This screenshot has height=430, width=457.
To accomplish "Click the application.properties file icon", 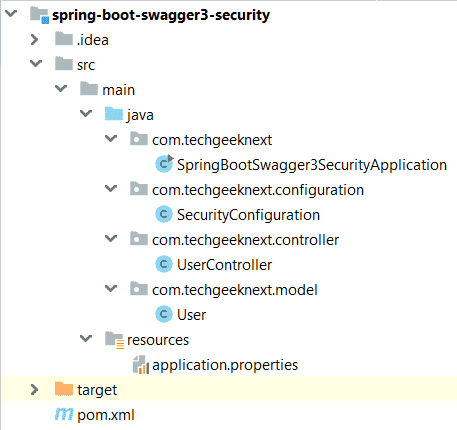I will point(140,365).
